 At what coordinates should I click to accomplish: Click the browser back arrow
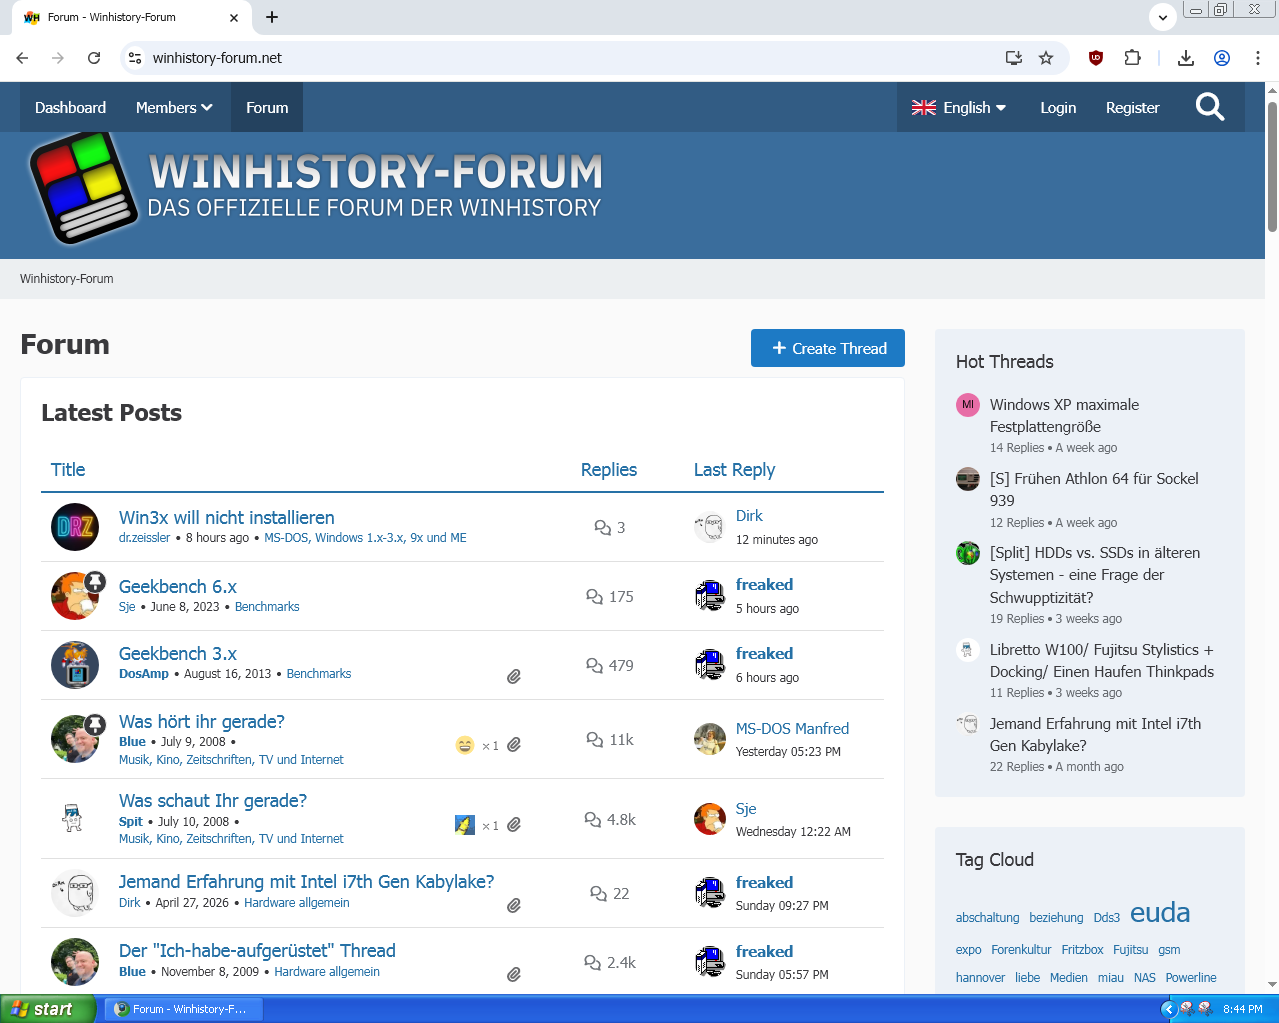pos(22,58)
